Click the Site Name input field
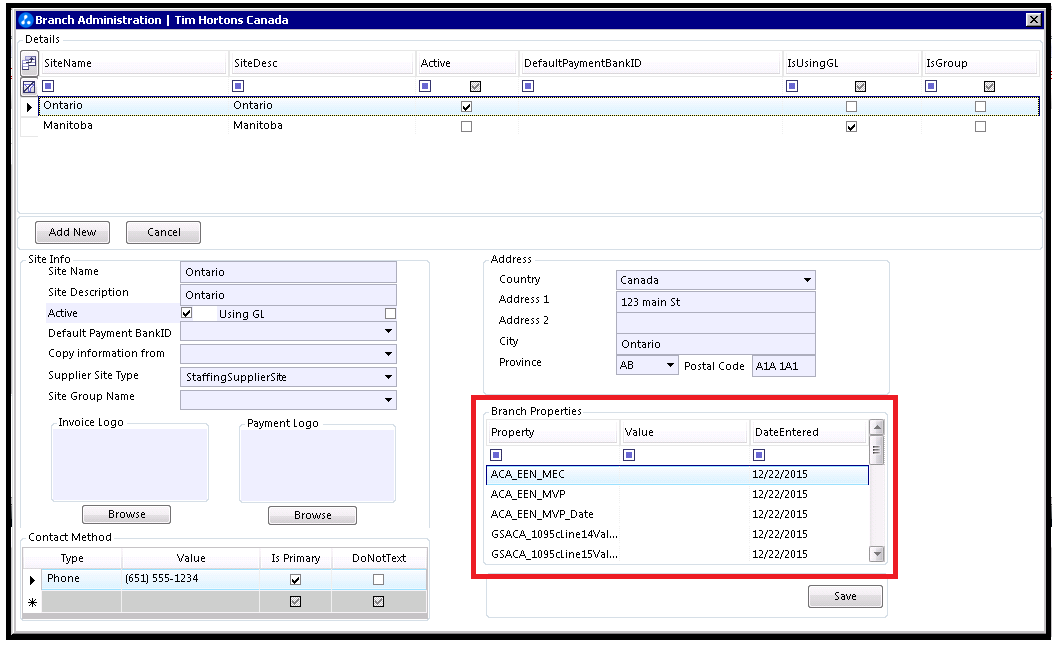 click(x=289, y=272)
